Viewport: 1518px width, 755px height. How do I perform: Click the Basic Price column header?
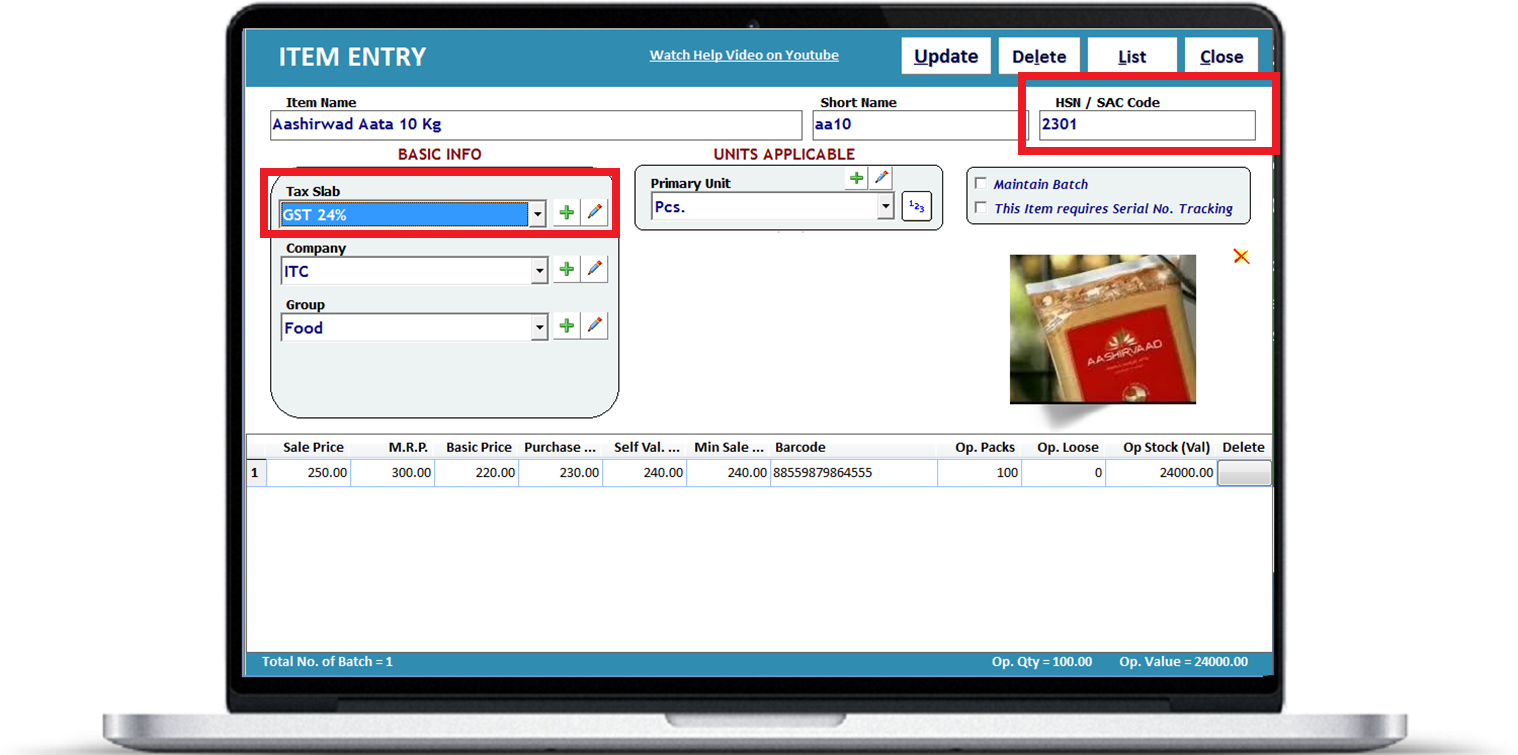[479, 447]
